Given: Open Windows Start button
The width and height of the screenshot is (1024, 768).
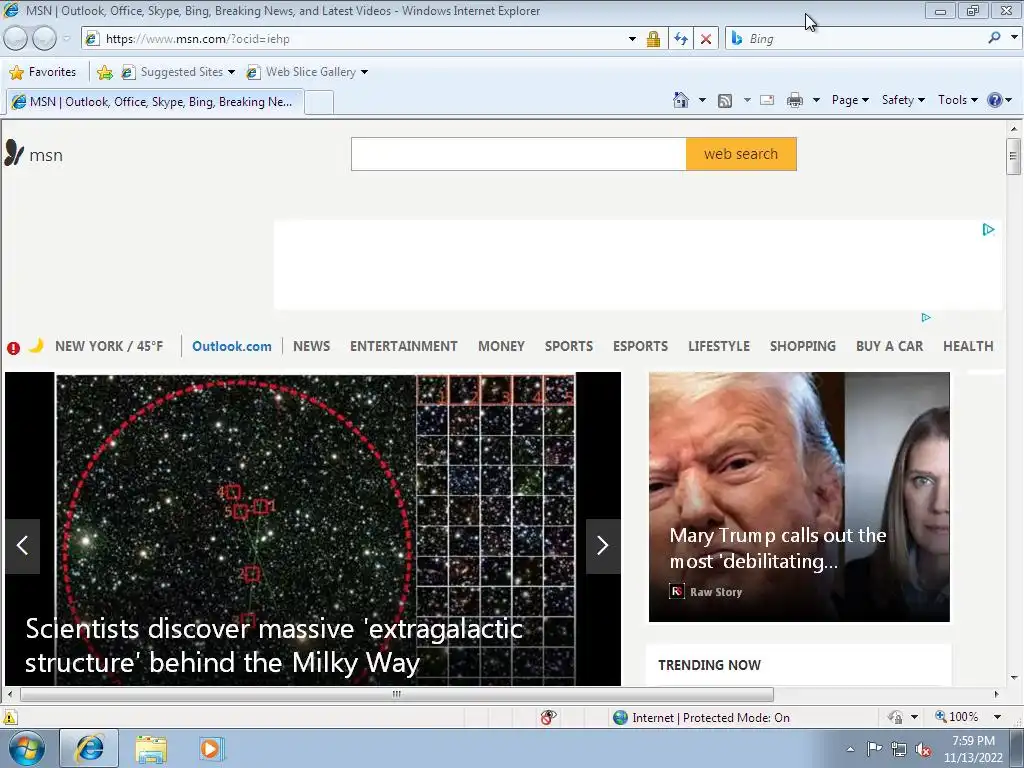Looking at the screenshot, I should [26, 748].
